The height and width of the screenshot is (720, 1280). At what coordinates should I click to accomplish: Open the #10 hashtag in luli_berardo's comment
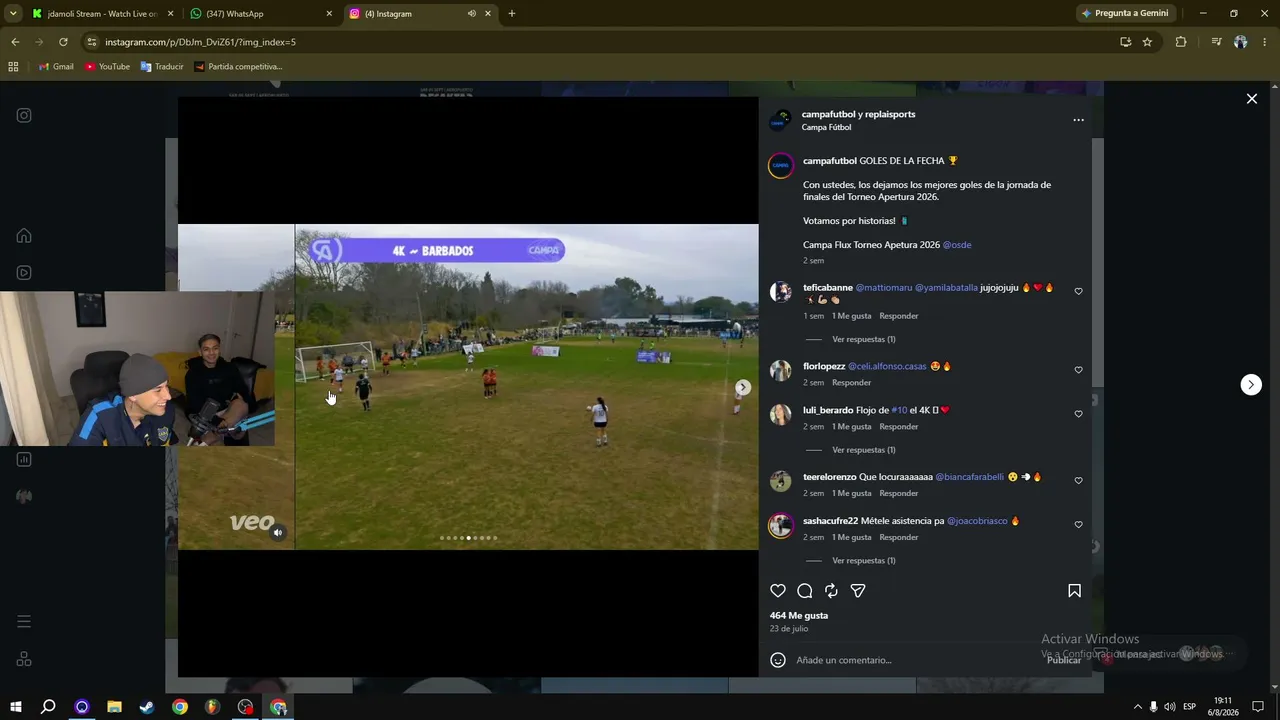click(899, 410)
